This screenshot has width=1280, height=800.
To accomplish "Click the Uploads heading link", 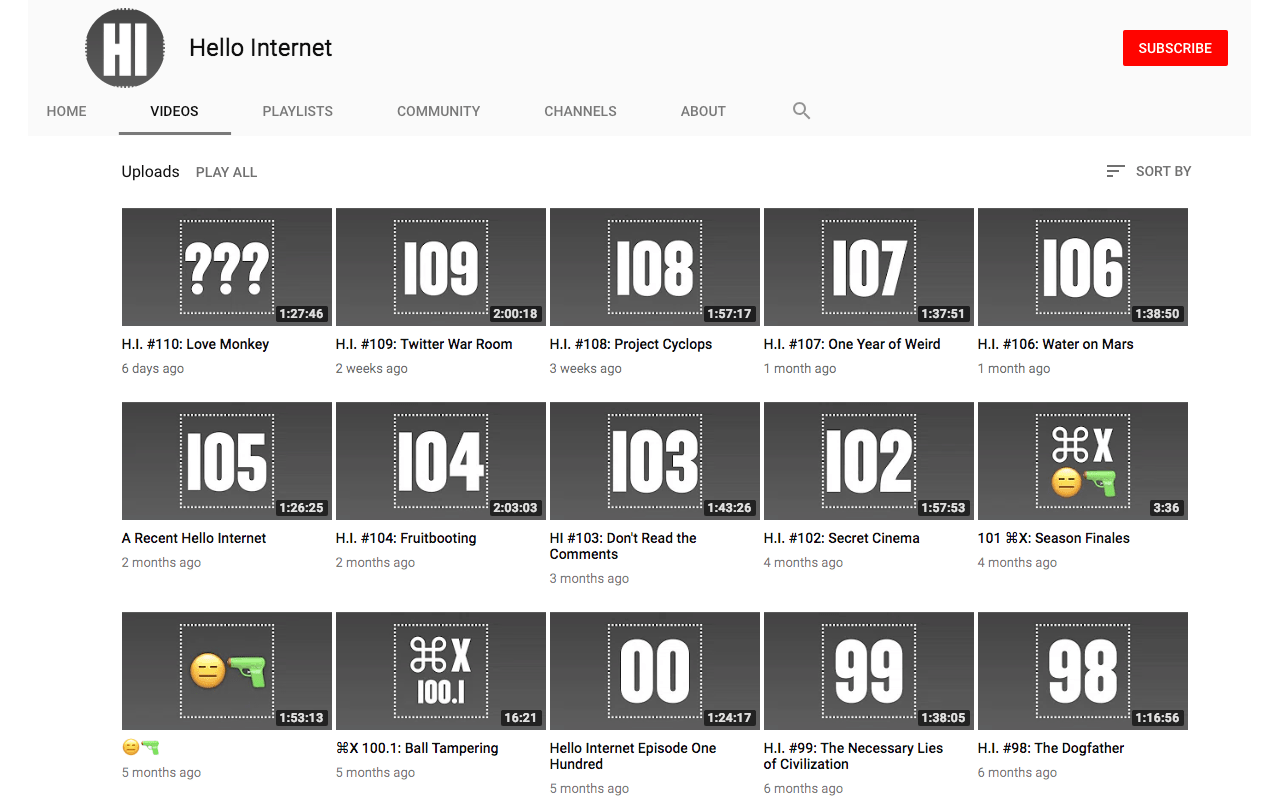I will (x=151, y=172).
